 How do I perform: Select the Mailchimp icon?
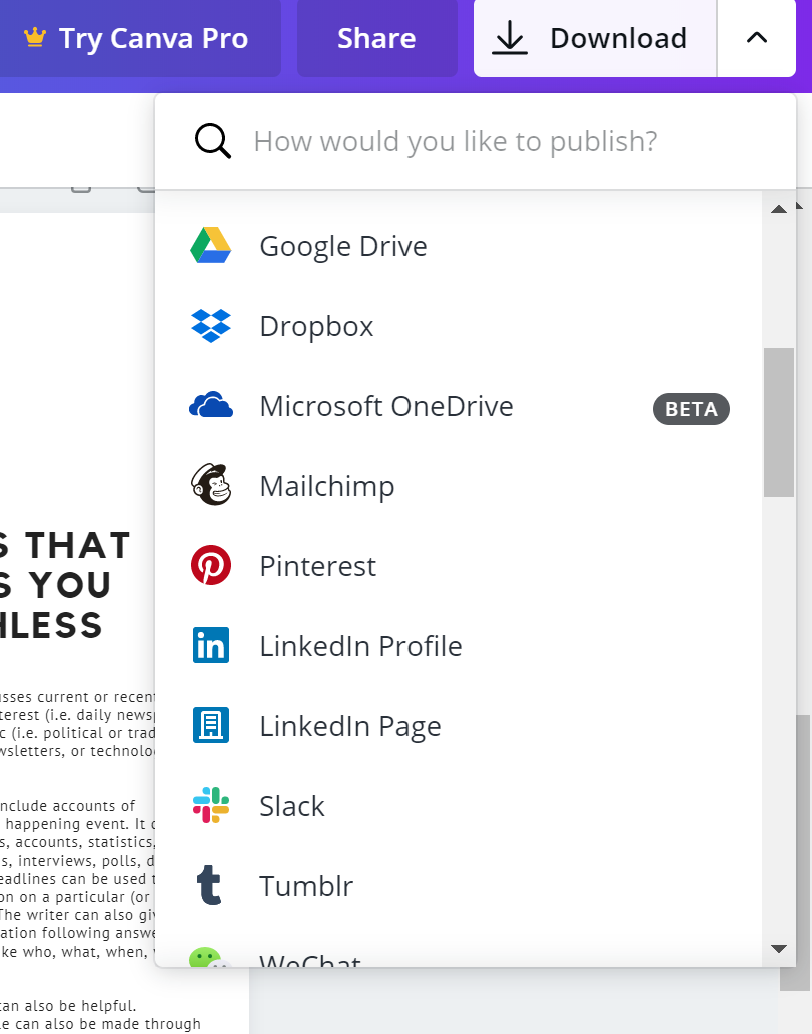(x=211, y=485)
